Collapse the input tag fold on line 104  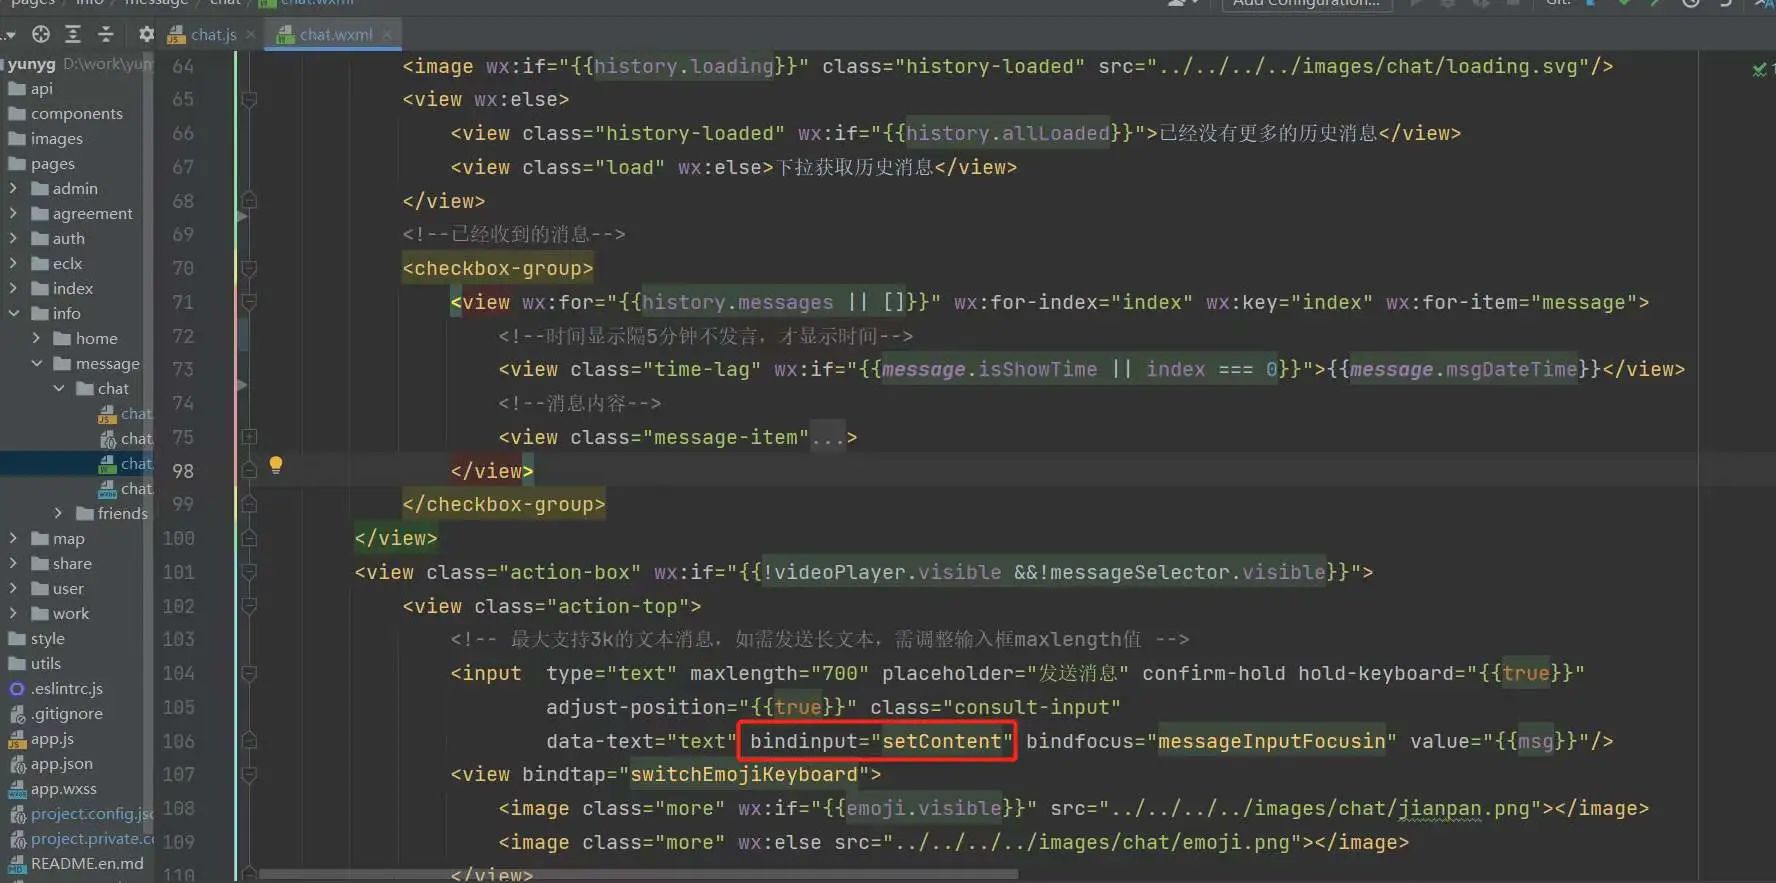[x=249, y=673]
